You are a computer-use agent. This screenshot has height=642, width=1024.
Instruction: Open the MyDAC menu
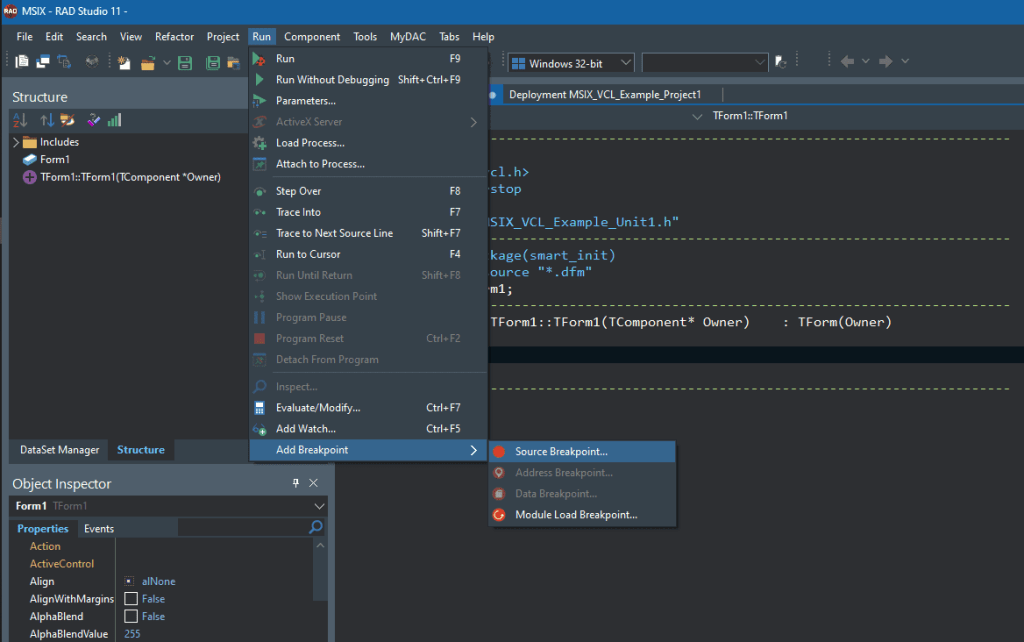click(408, 37)
